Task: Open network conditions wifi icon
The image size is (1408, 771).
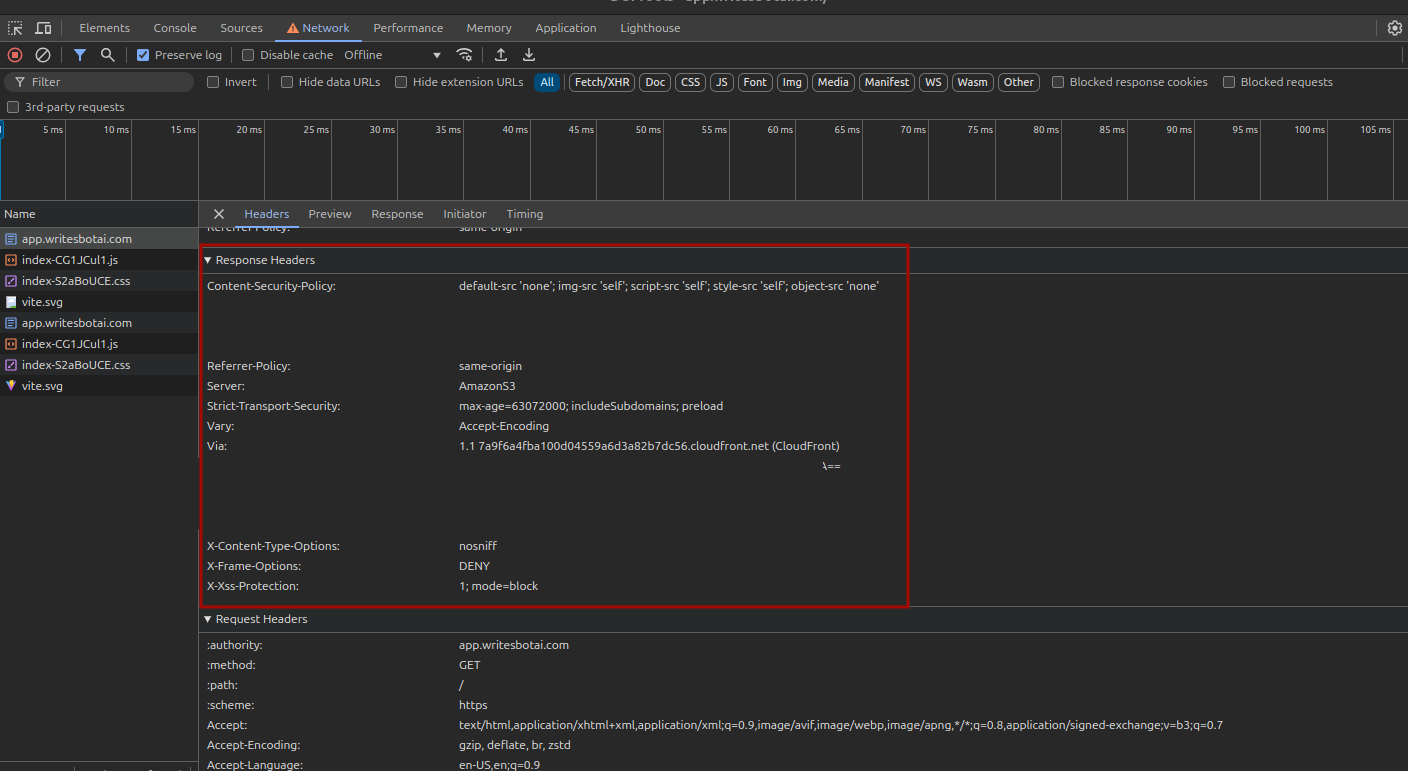Action: 464,55
